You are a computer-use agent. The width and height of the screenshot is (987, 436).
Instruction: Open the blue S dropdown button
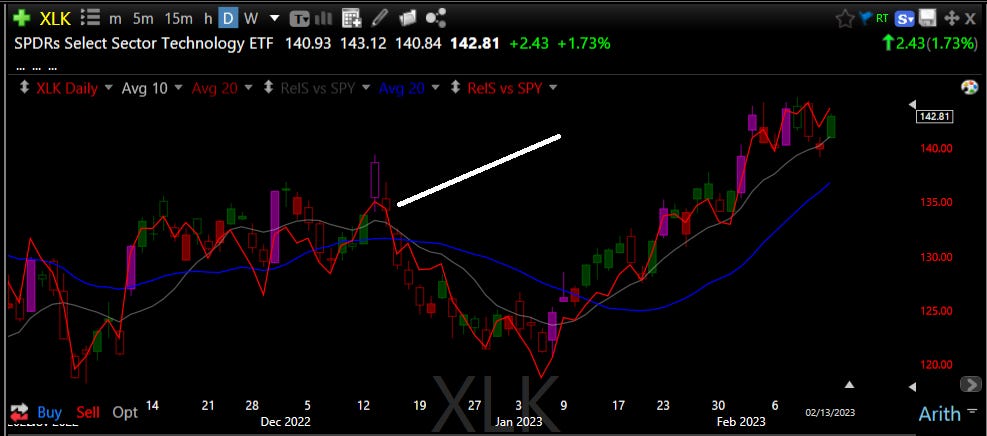click(x=905, y=19)
